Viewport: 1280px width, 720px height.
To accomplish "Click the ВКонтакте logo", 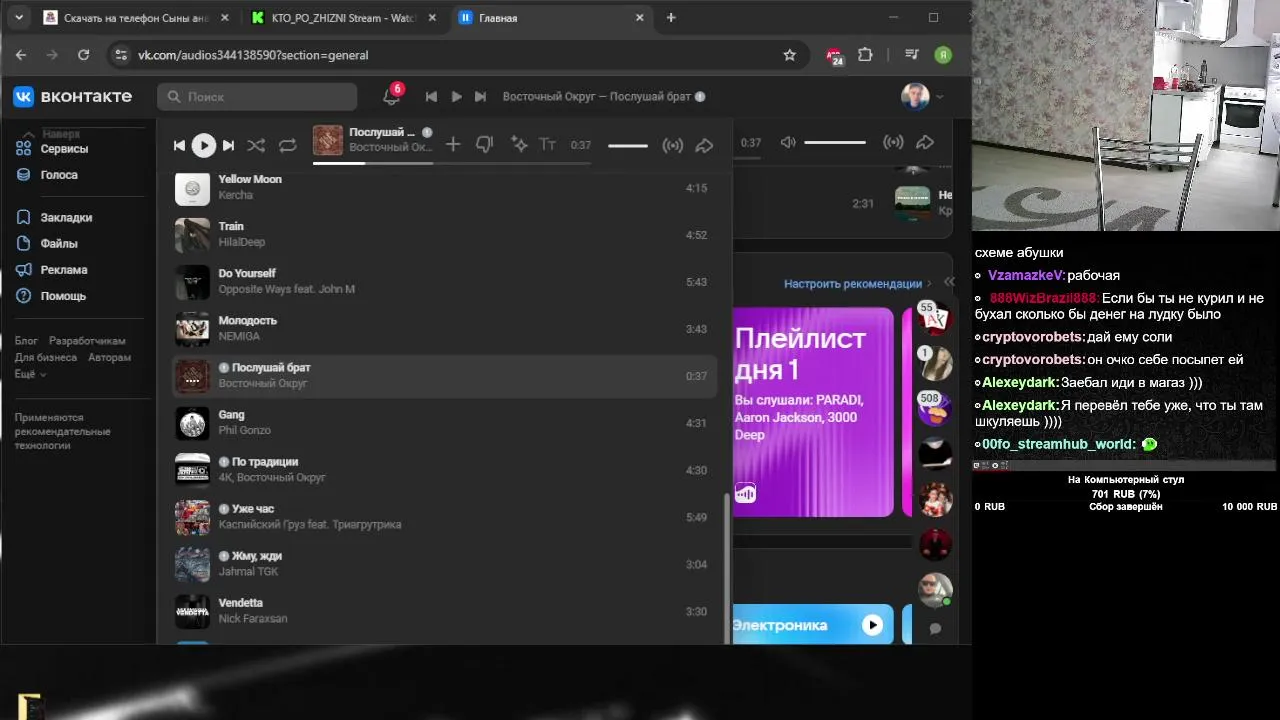I will click(x=72, y=96).
